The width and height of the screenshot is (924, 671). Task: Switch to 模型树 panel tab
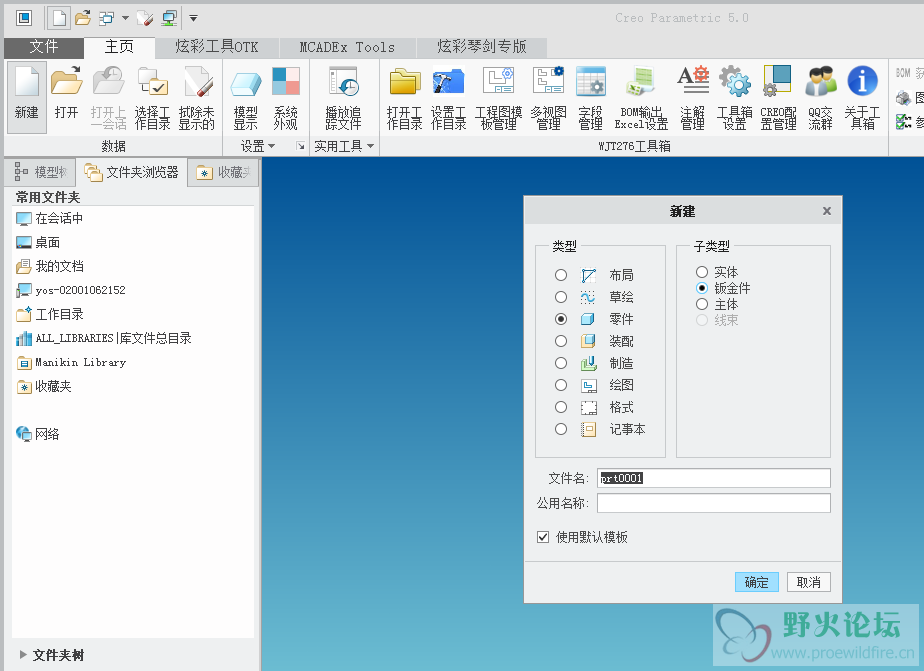41,172
